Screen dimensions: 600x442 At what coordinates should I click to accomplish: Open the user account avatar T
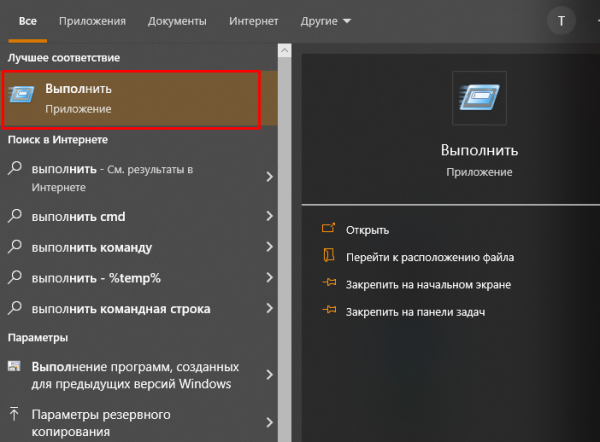(x=561, y=20)
